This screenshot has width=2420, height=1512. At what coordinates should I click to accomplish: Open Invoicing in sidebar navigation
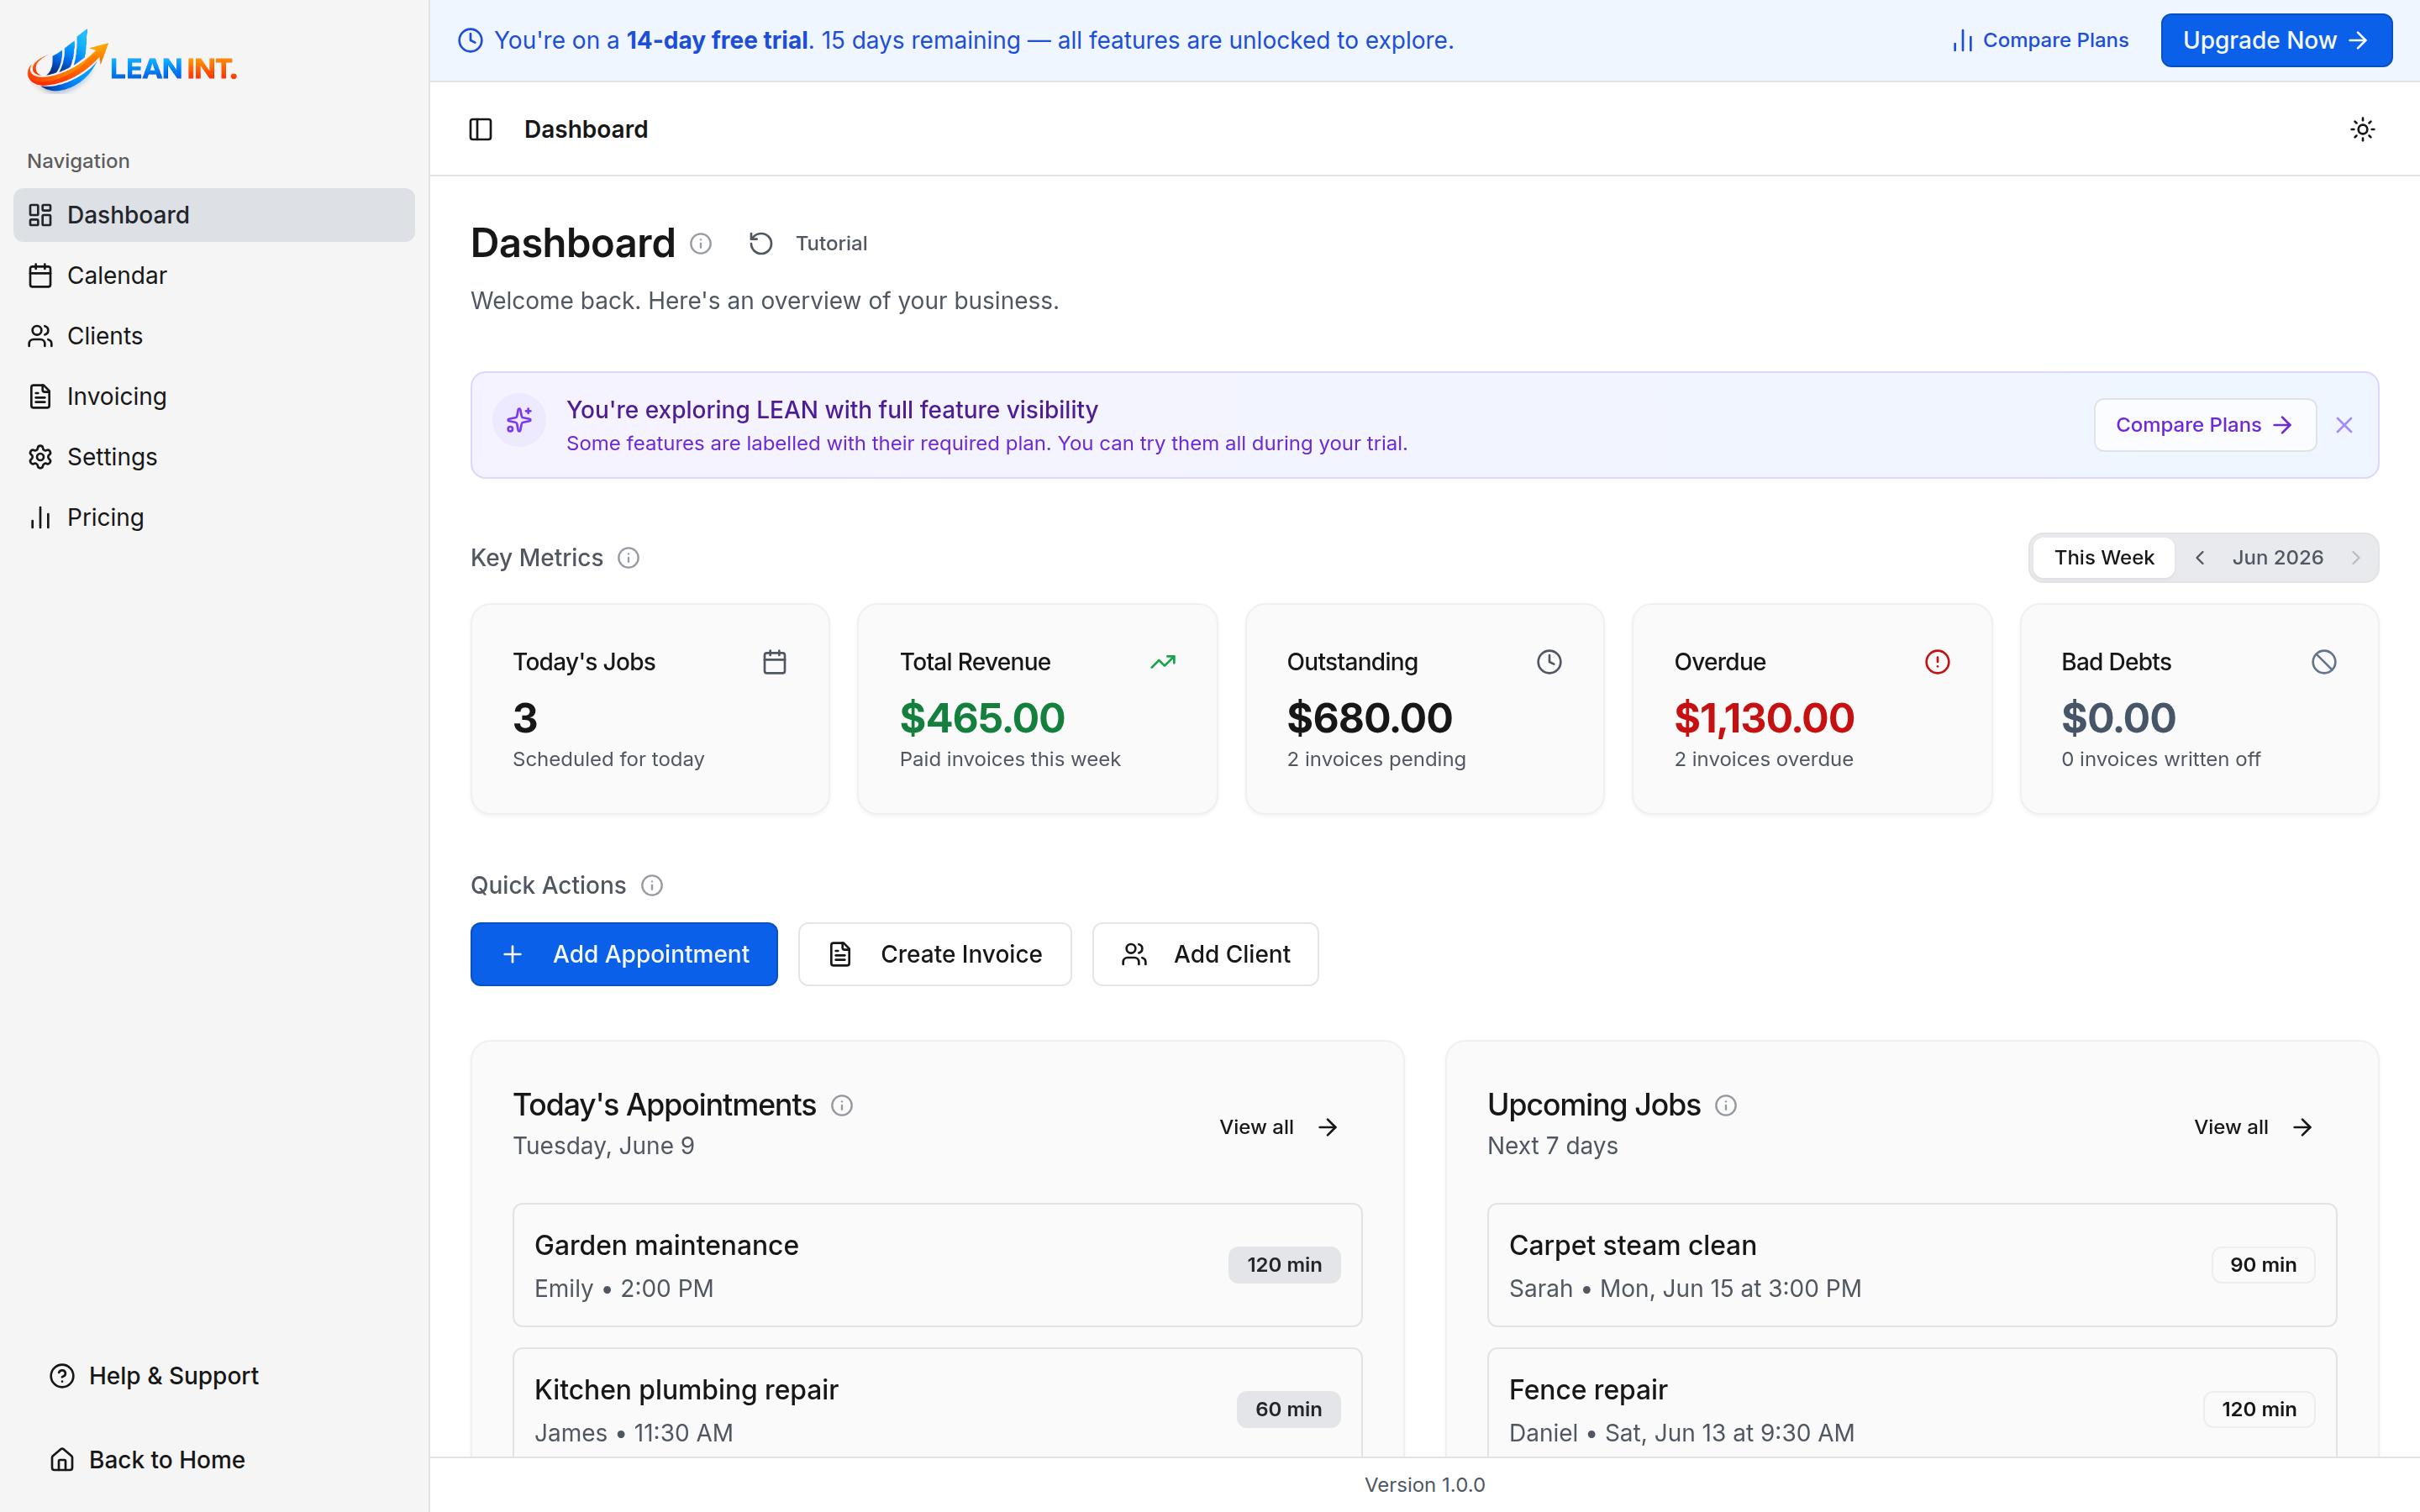point(214,397)
